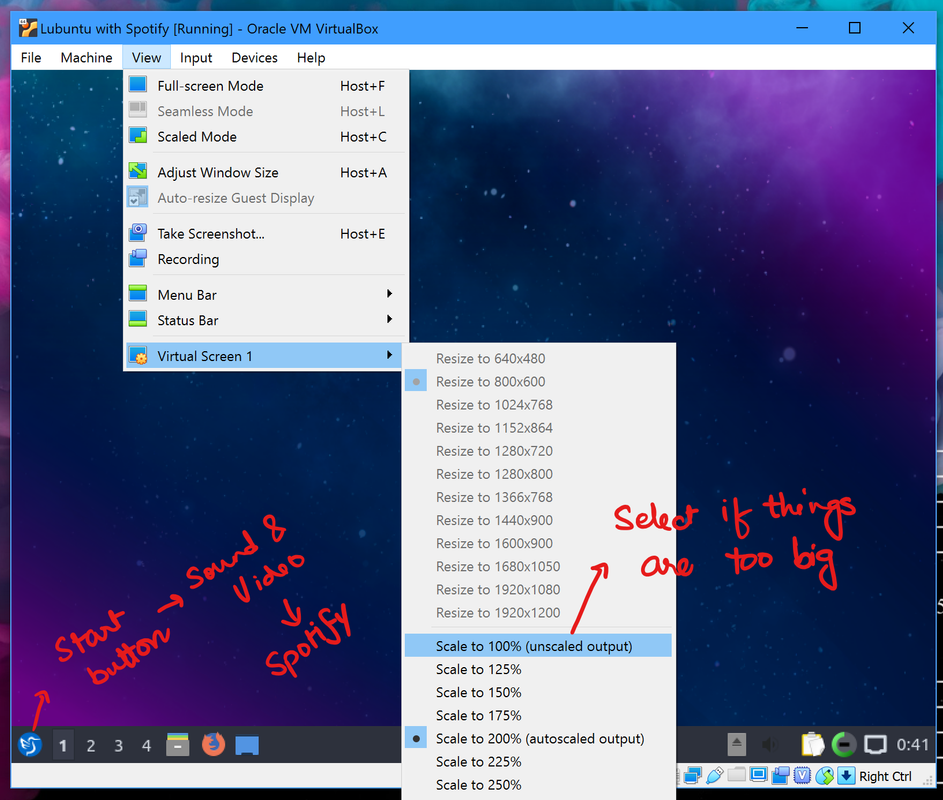The height and width of the screenshot is (800, 943).
Task: Click the Full-screen Mode icon in View menu
Action: [x=138, y=85]
